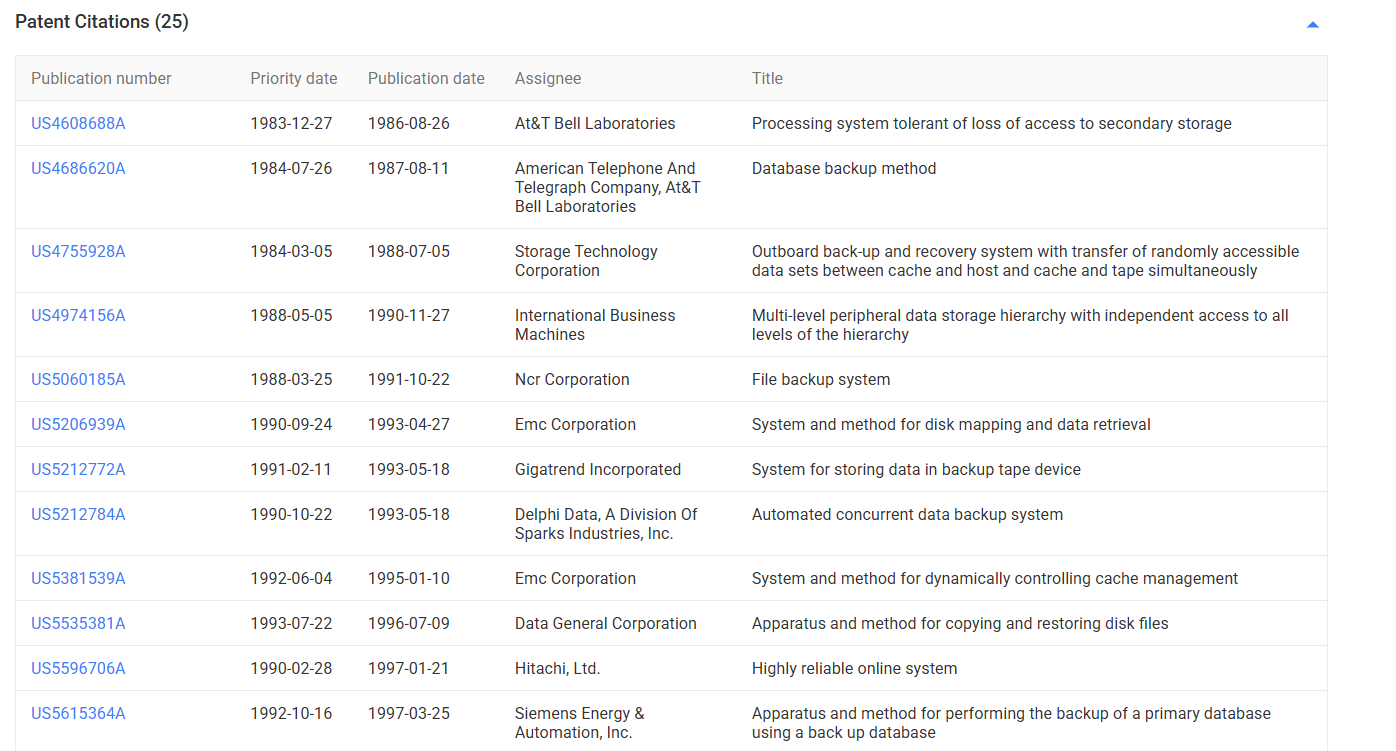Sort by the Publication date column
This screenshot has height=751, width=1396.
tap(426, 78)
